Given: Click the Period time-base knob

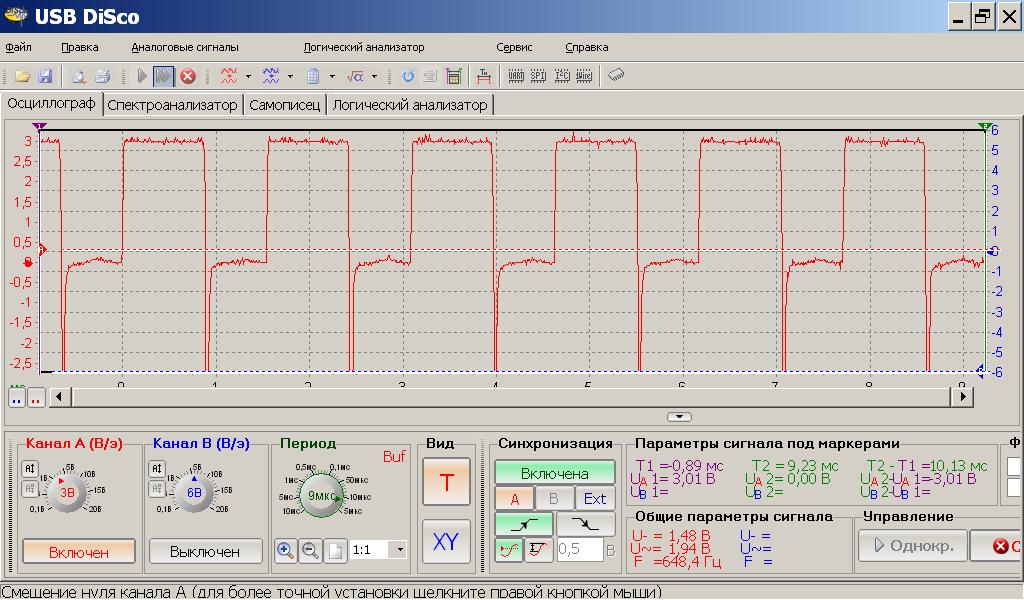Looking at the screenshot, I should 320,496.
